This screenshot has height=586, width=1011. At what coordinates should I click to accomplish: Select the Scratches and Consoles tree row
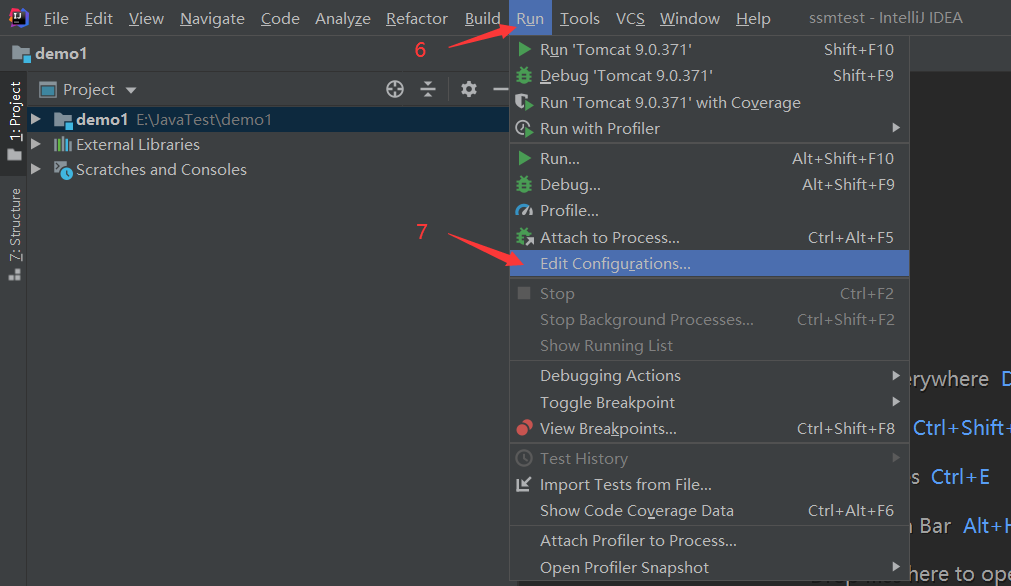coord(268,170)
